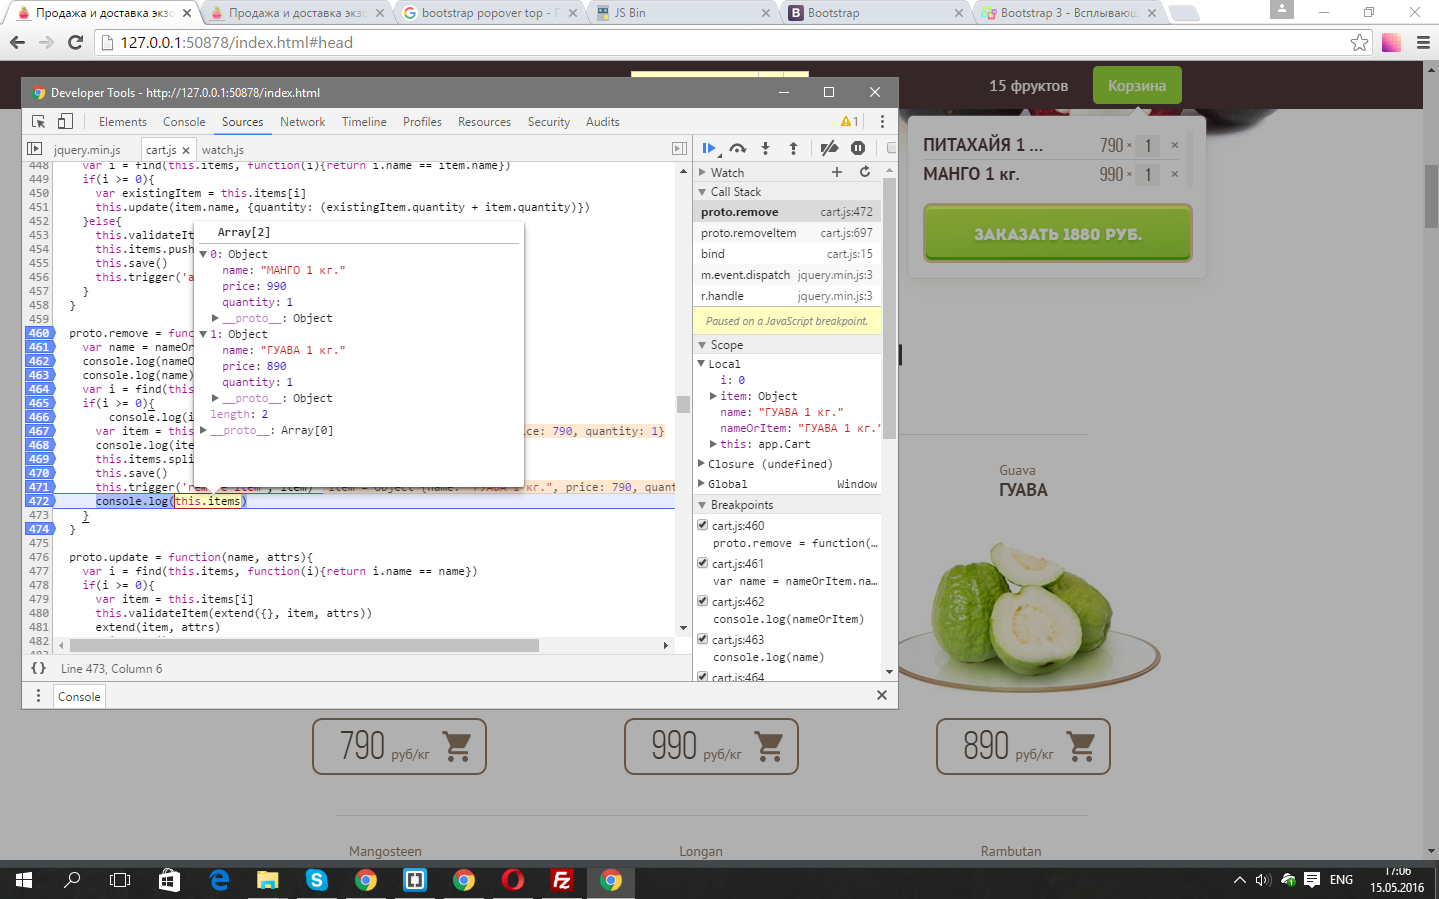Toggle breakpoint on line 472 gutter

point(39,501)
